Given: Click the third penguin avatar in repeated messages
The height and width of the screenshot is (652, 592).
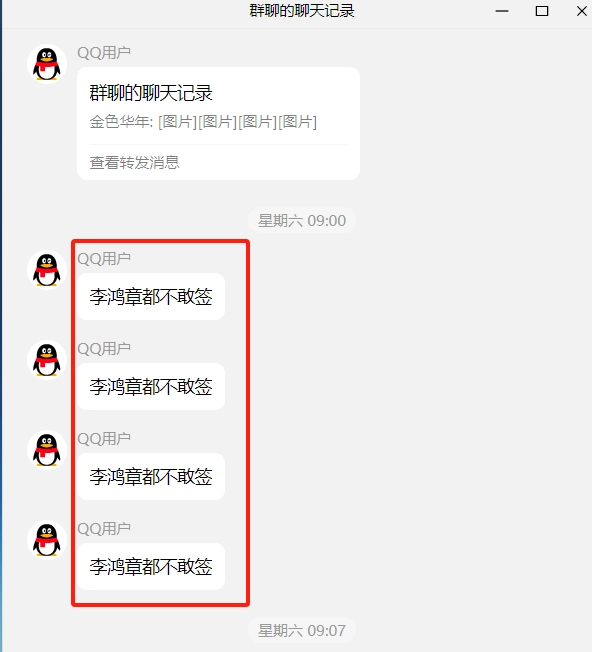Looking at the screenshot, I should [47, 450].
